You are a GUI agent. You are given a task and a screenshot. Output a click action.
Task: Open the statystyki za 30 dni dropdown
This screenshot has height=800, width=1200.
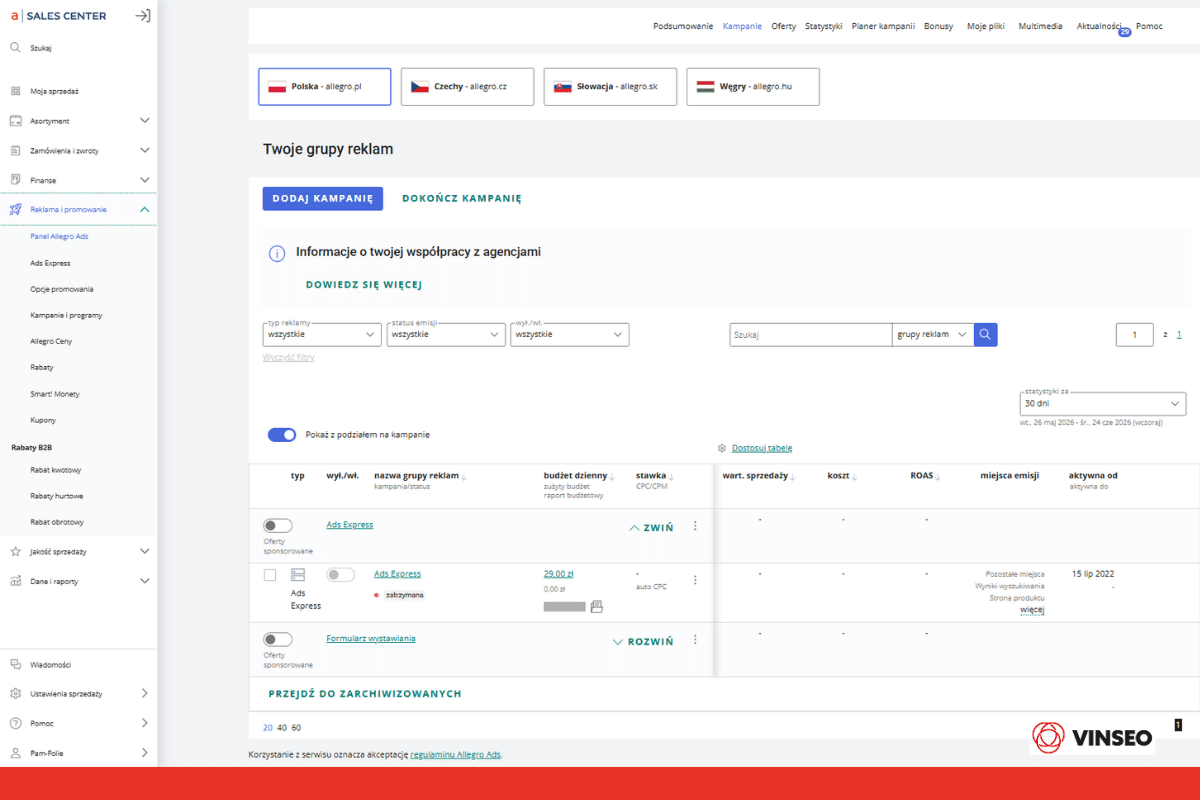coord(1103,403)
